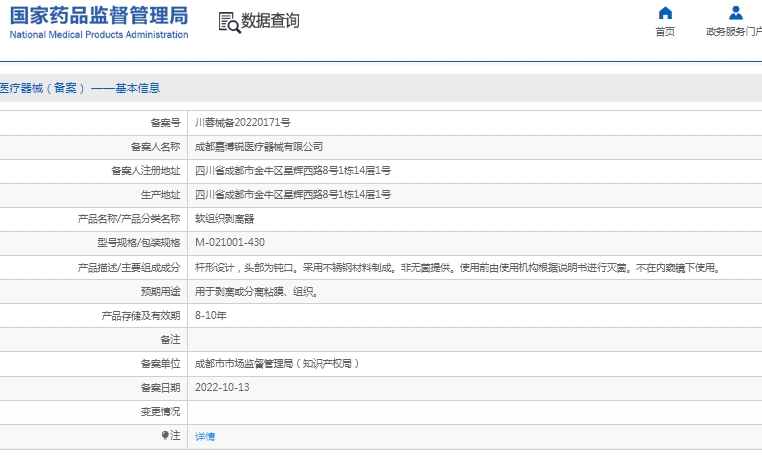Open the 政务服务门户 person icon
The width and height of the screenshot is (762, 455).
pyautogui.click(x=736, y=13)
